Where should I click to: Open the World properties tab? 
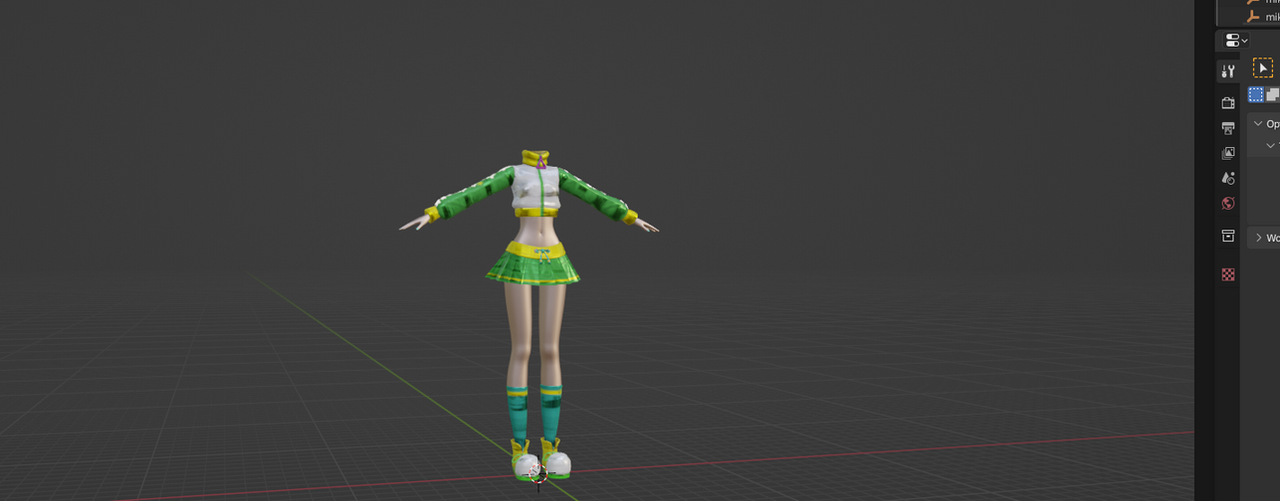pos(1228,203)
